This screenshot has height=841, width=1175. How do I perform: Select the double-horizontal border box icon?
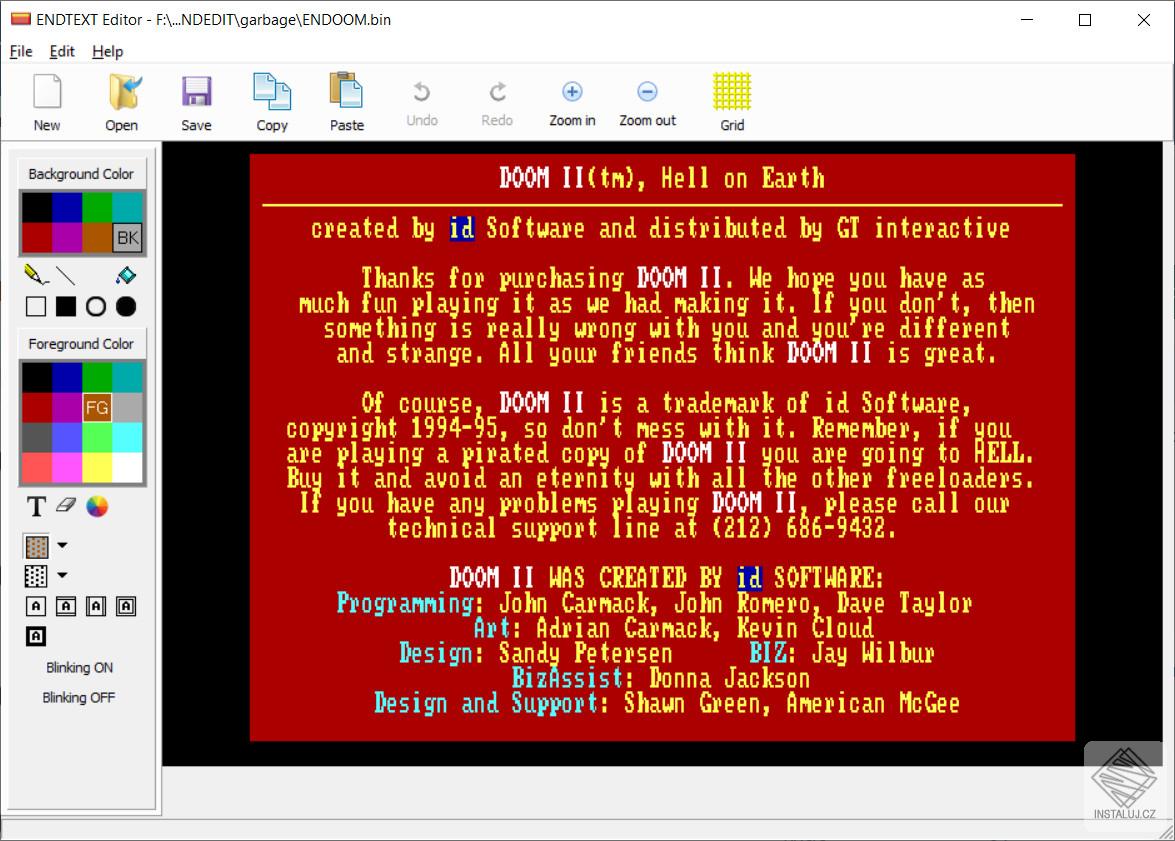pyautogui.click(x=66, y=606)
